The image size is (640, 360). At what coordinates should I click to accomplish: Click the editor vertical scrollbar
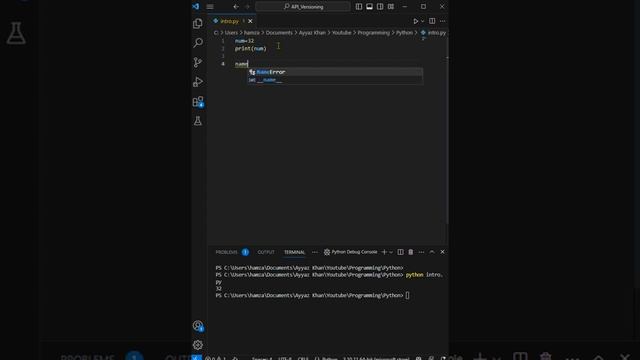point(447,131)
